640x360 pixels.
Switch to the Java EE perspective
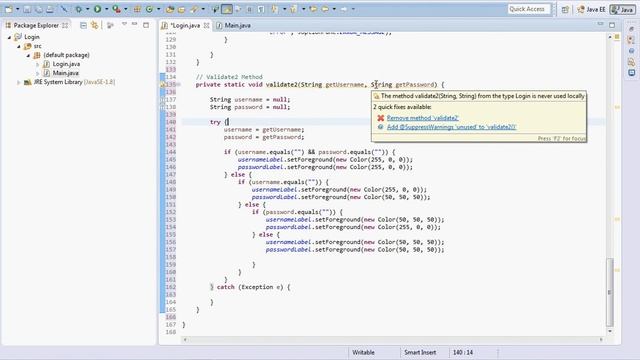(591, 9)
